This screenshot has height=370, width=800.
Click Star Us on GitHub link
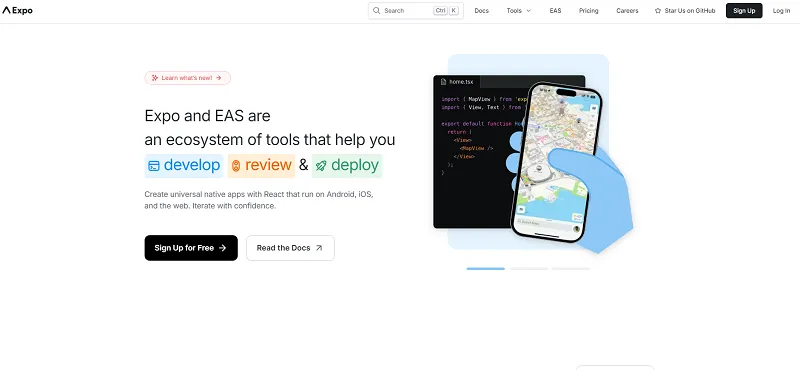(685, 11)
